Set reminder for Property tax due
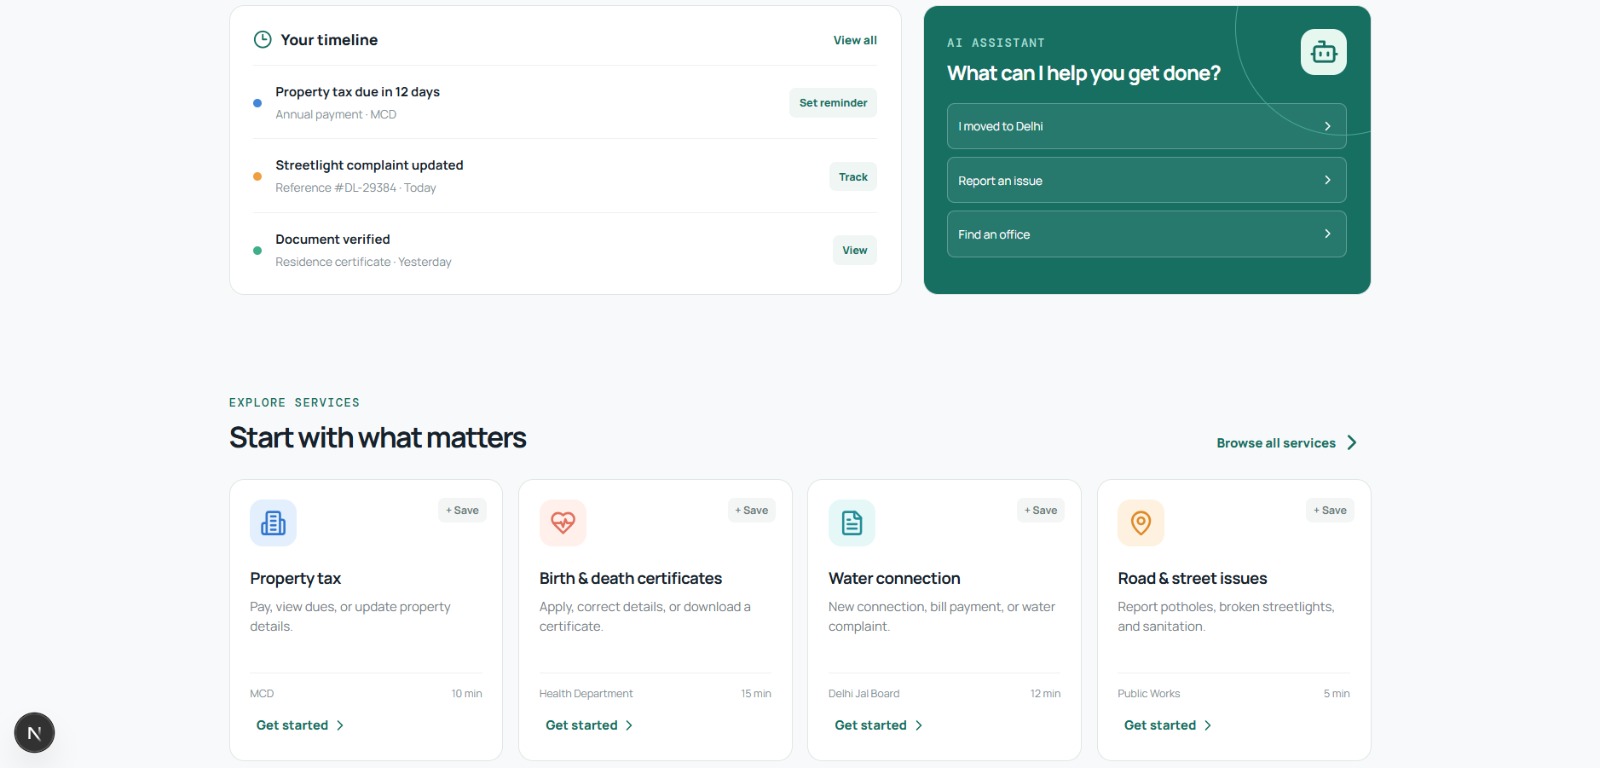The height and width of the screenshot is (768, 1600). pos(833,103)
